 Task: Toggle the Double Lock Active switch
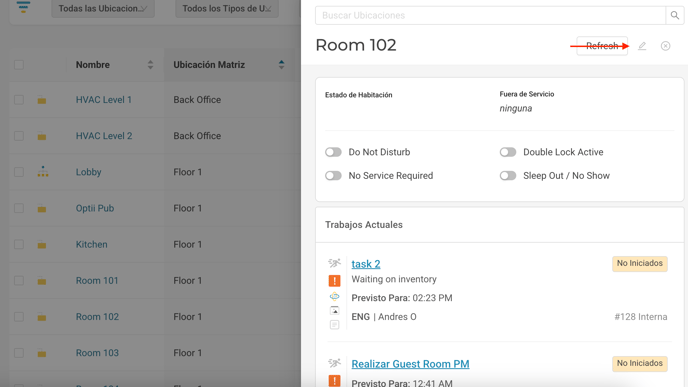508,152
